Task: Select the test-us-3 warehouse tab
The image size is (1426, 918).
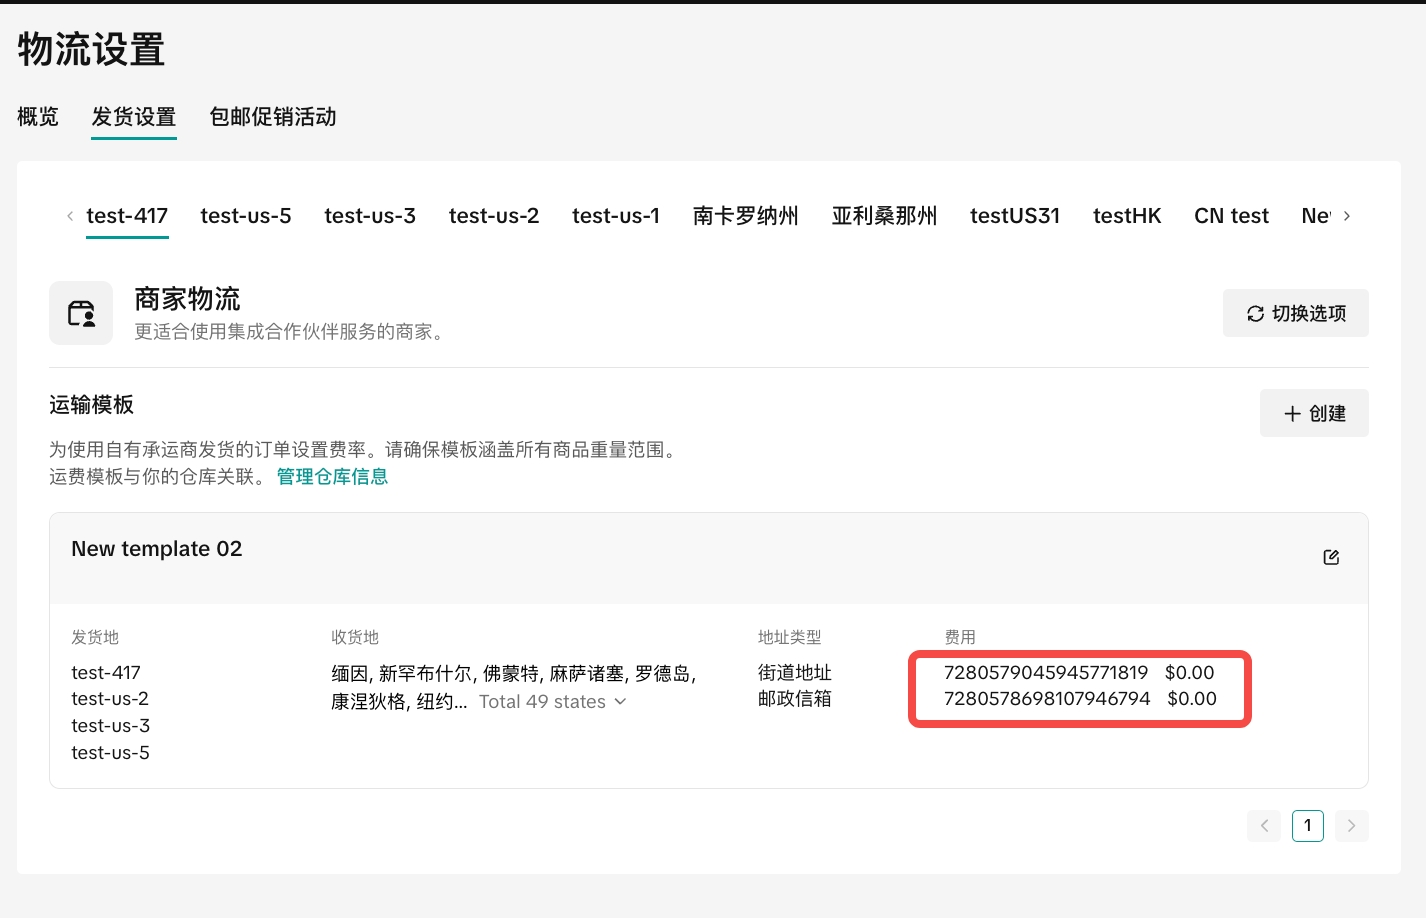Action: (370, 216)
